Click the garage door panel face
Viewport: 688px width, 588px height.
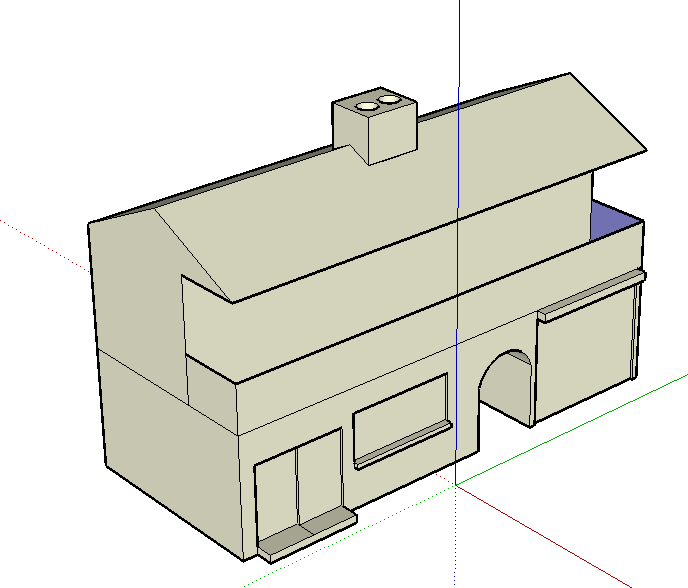[x=586, y=353]
